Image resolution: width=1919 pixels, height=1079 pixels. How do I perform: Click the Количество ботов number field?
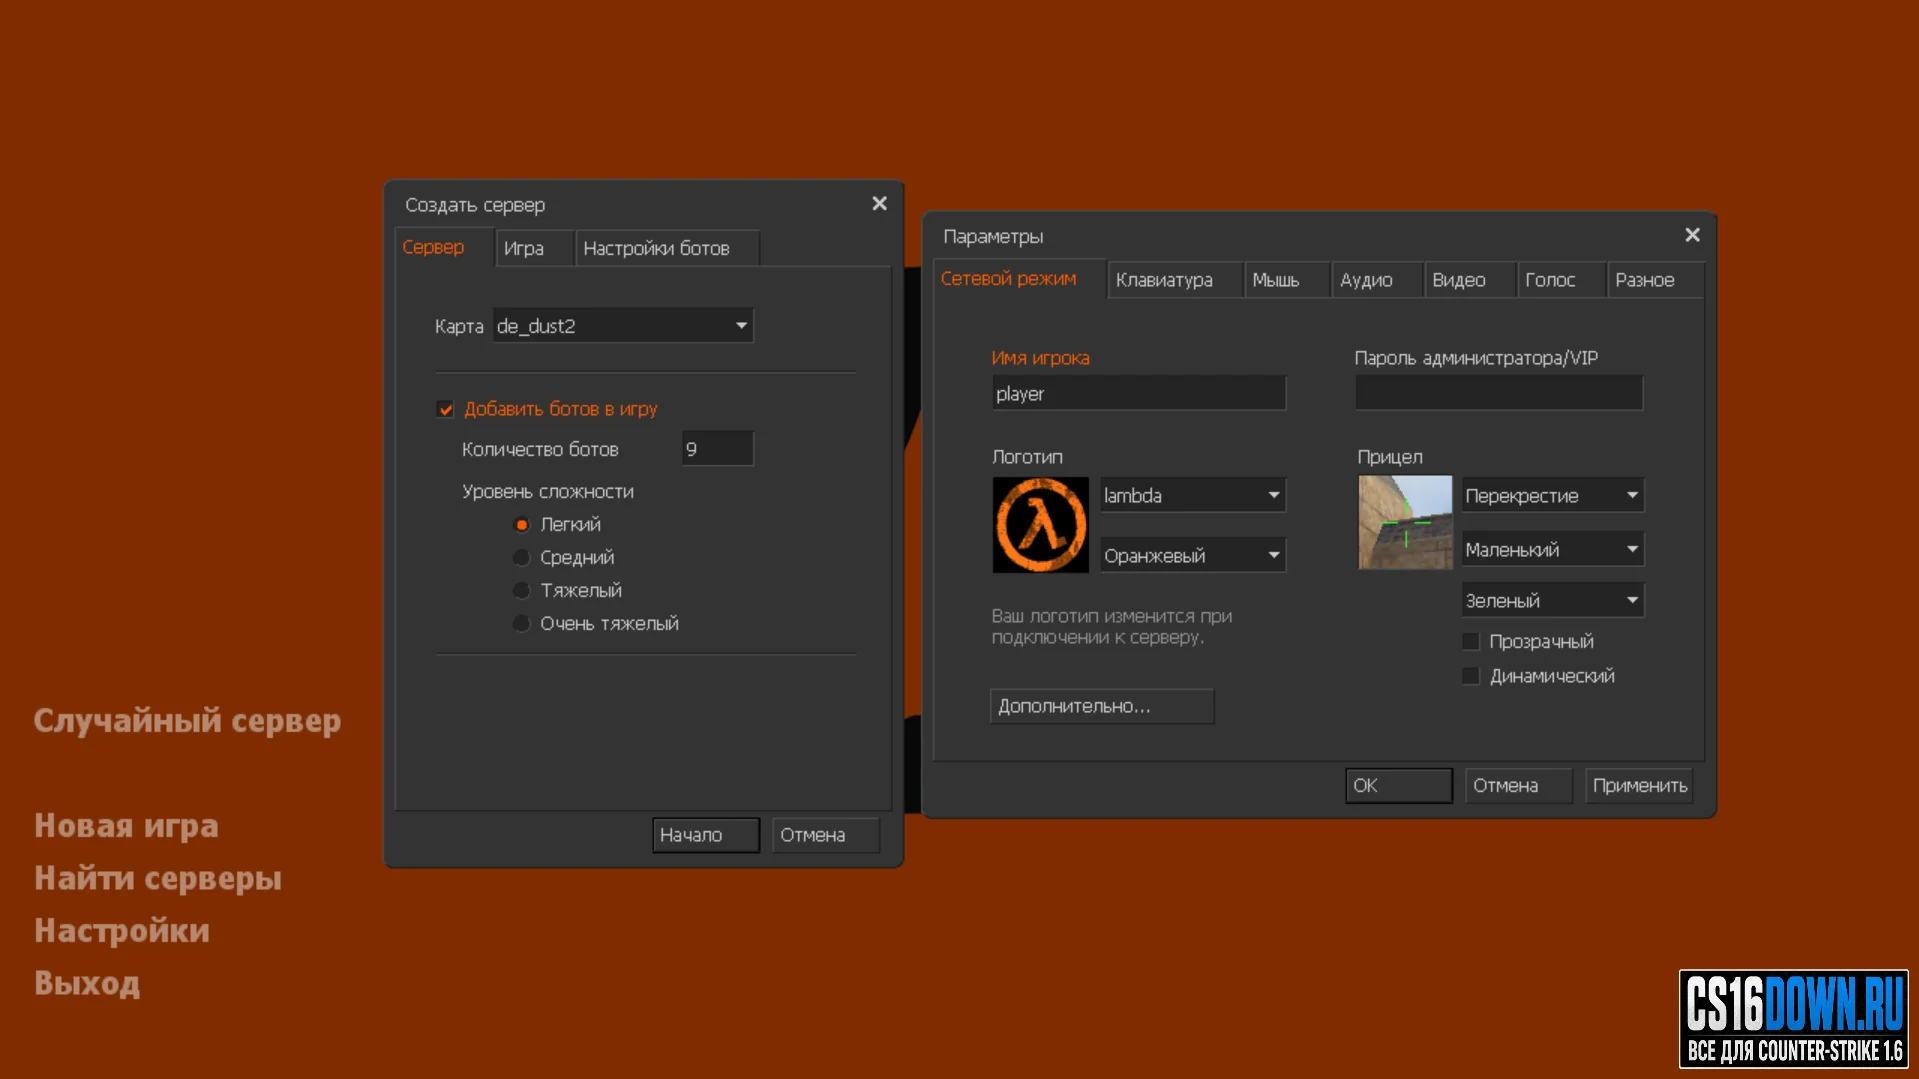coord(718,449)
